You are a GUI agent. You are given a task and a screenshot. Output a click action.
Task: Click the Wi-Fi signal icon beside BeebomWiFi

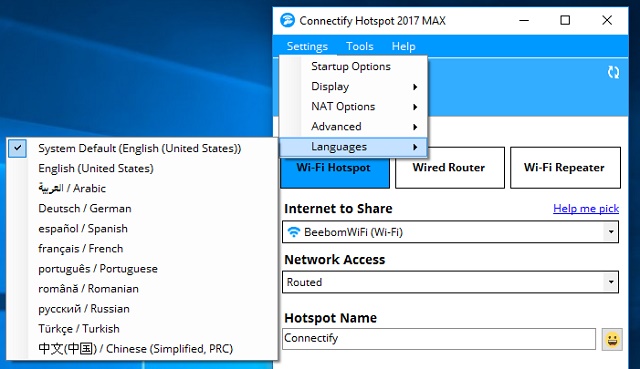(293, 232)
